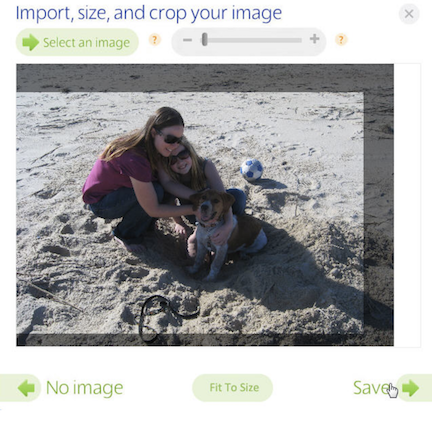Click the plus zoom-in icon

pyautogui.click(x=314, y=39)
